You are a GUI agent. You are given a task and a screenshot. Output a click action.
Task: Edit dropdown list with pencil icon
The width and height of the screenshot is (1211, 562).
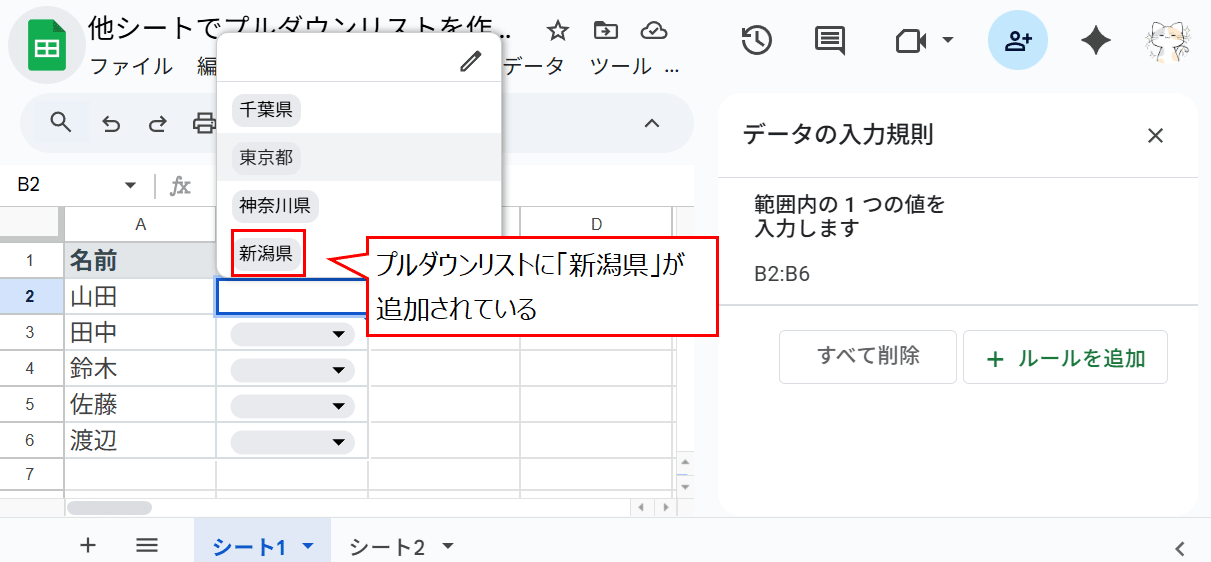click(470, 62)
